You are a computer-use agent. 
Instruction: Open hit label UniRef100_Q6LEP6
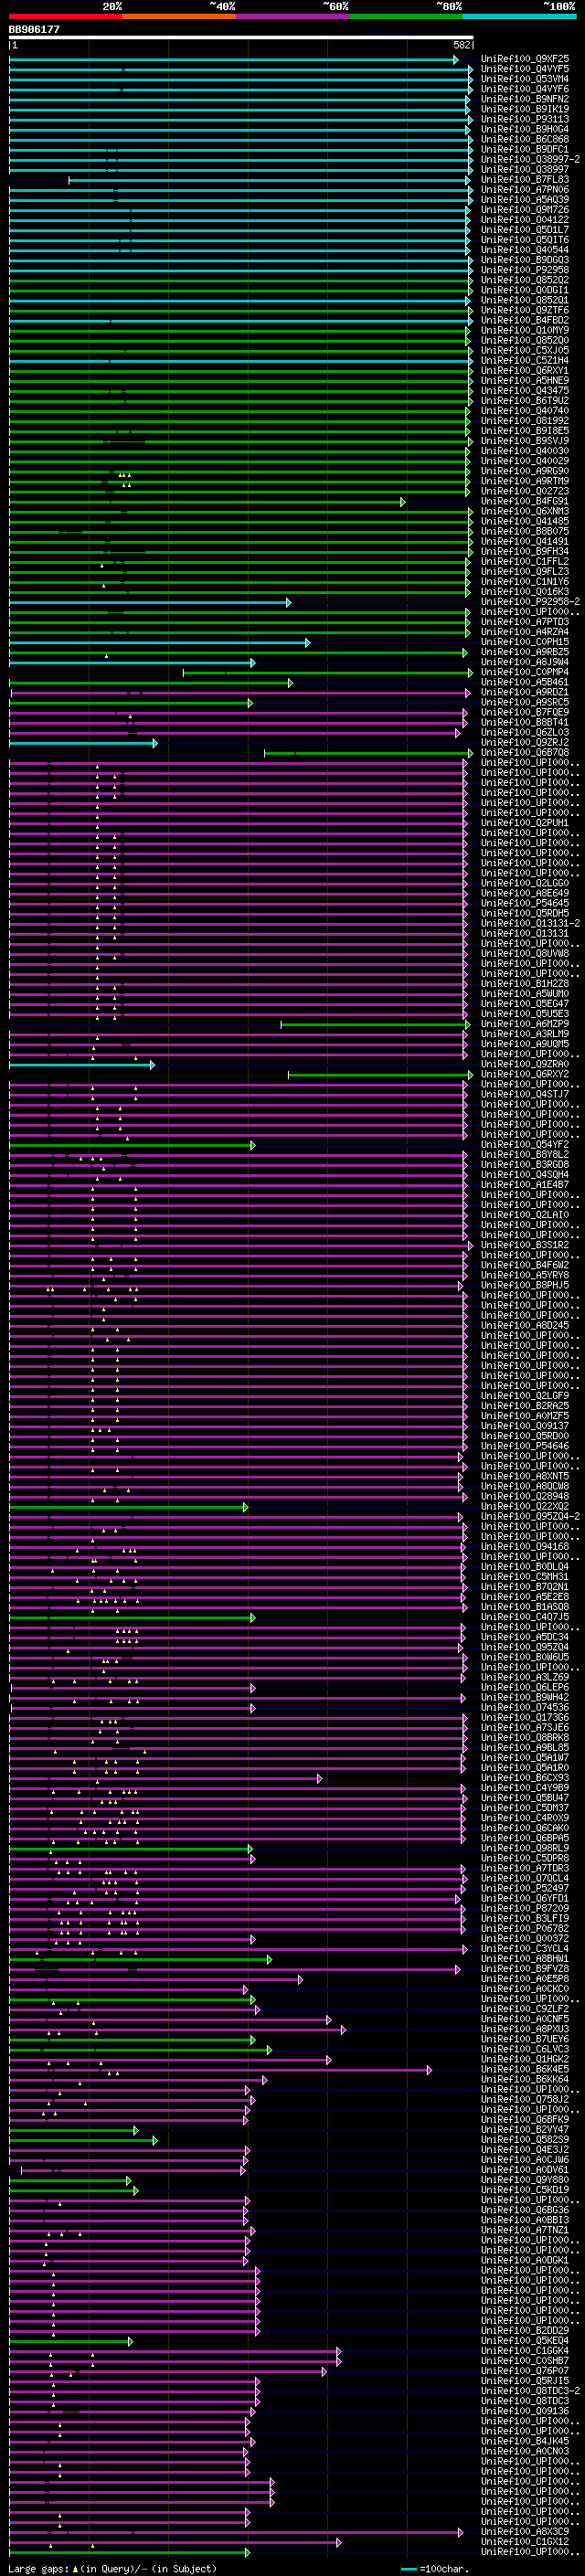525,1688
